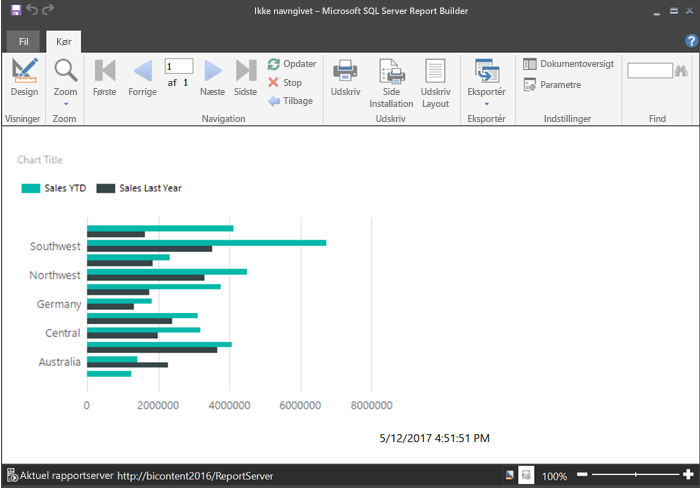Image resolution: width=700 pixels, height=488 pixels.
Task: Click the Sales Last Year legend label
Action: pyautogui.click(x=150, y=188)
